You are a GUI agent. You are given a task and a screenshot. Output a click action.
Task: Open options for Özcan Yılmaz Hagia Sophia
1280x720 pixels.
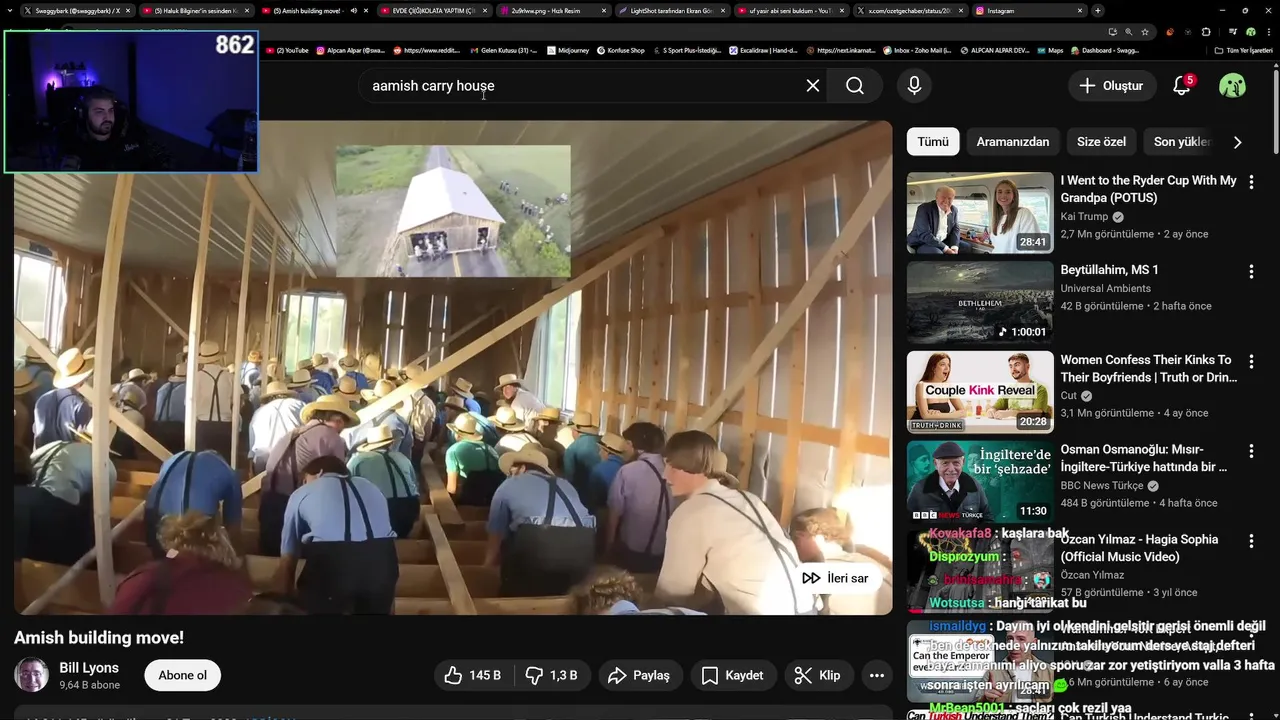click(x=1250, y=541)
